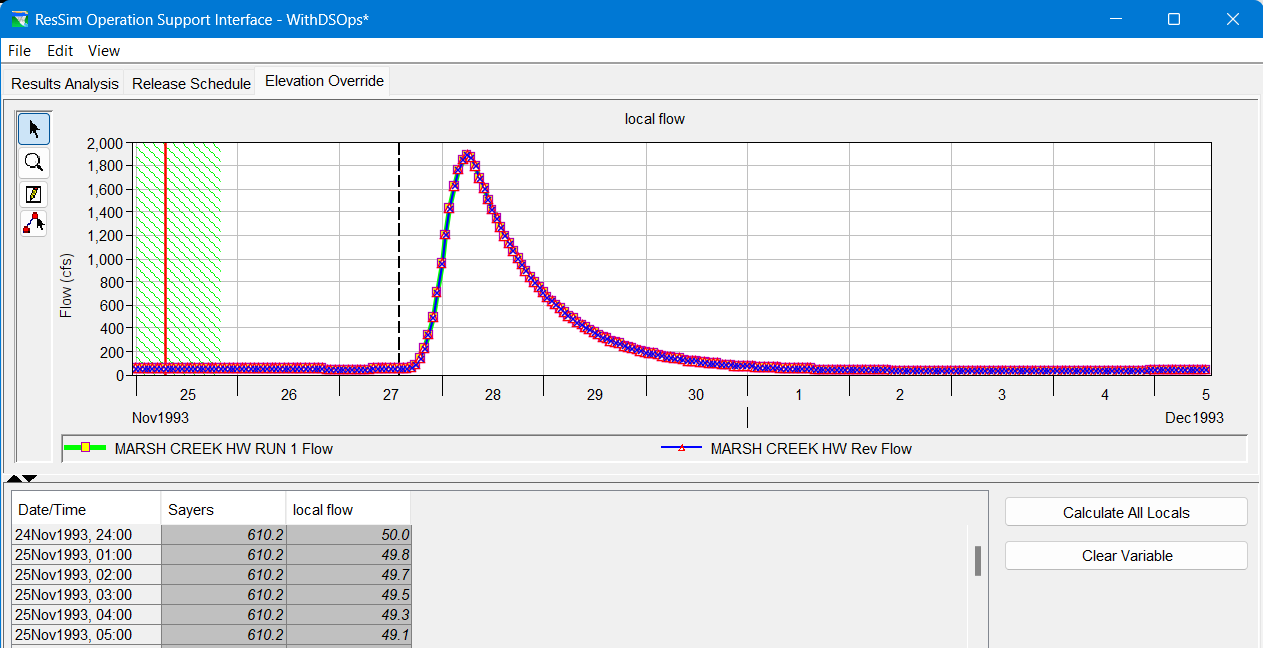Select the line point editing tool
Screen dimensions: 1263x648
(x=34, y=223)
